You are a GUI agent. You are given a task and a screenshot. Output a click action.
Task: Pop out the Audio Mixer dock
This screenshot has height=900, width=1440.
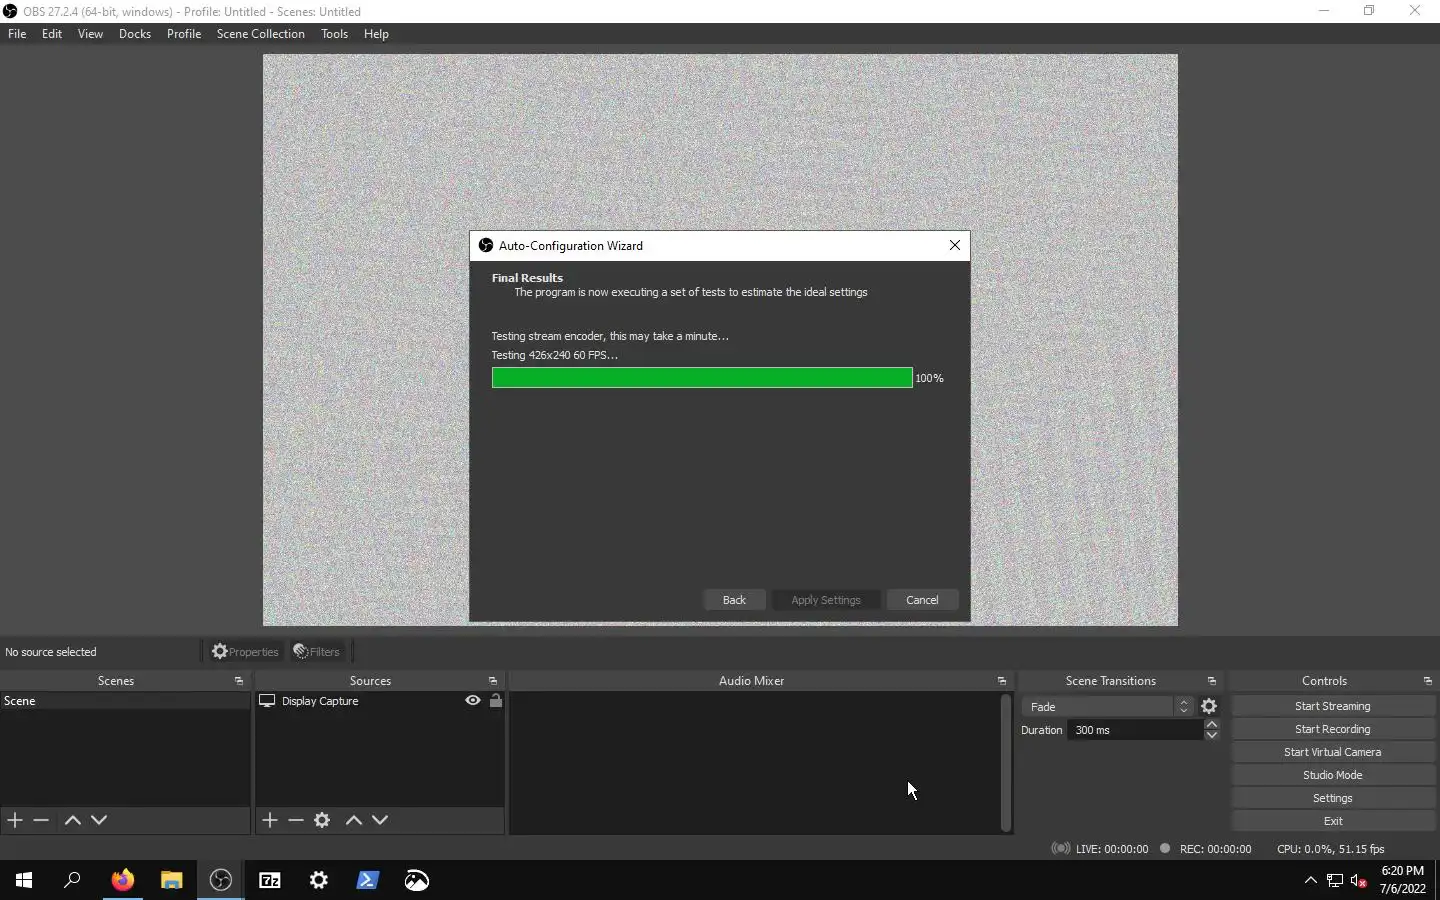[1002, 681]
